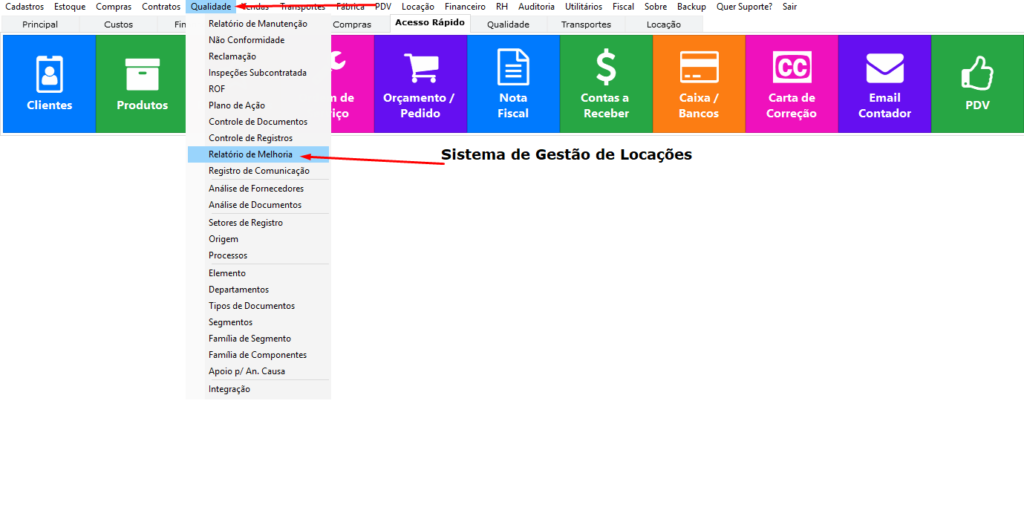Open Plano de Ação menu item
The image size is (1024, 519).
236,105
